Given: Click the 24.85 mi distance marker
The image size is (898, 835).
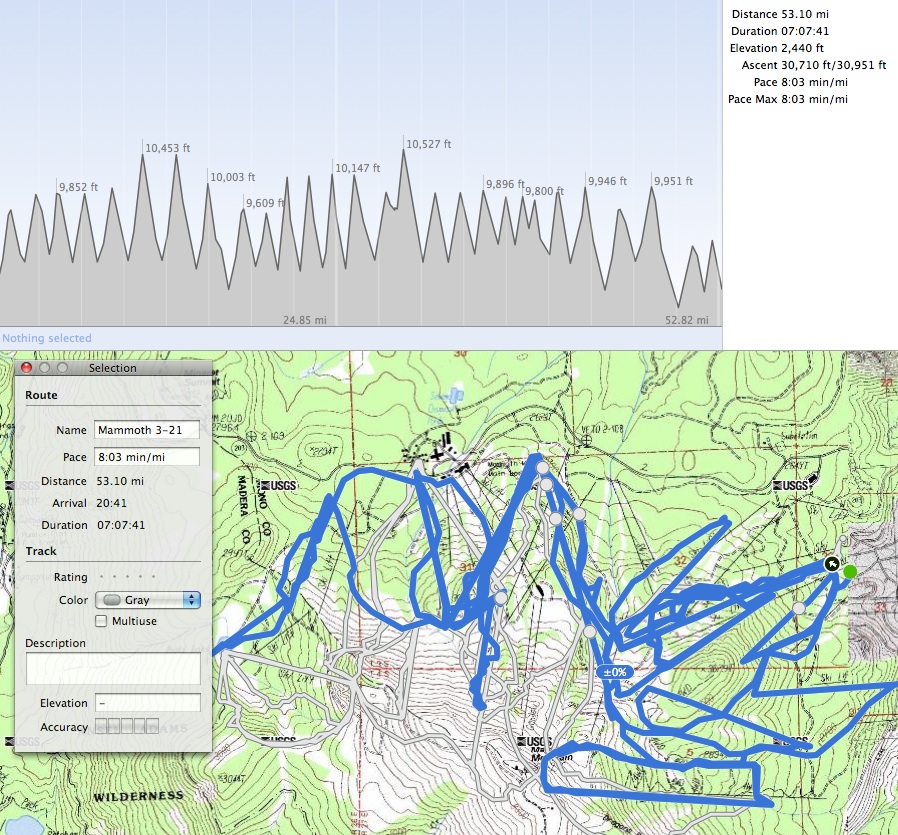Looking at the screenshot, I should point(305,320).
